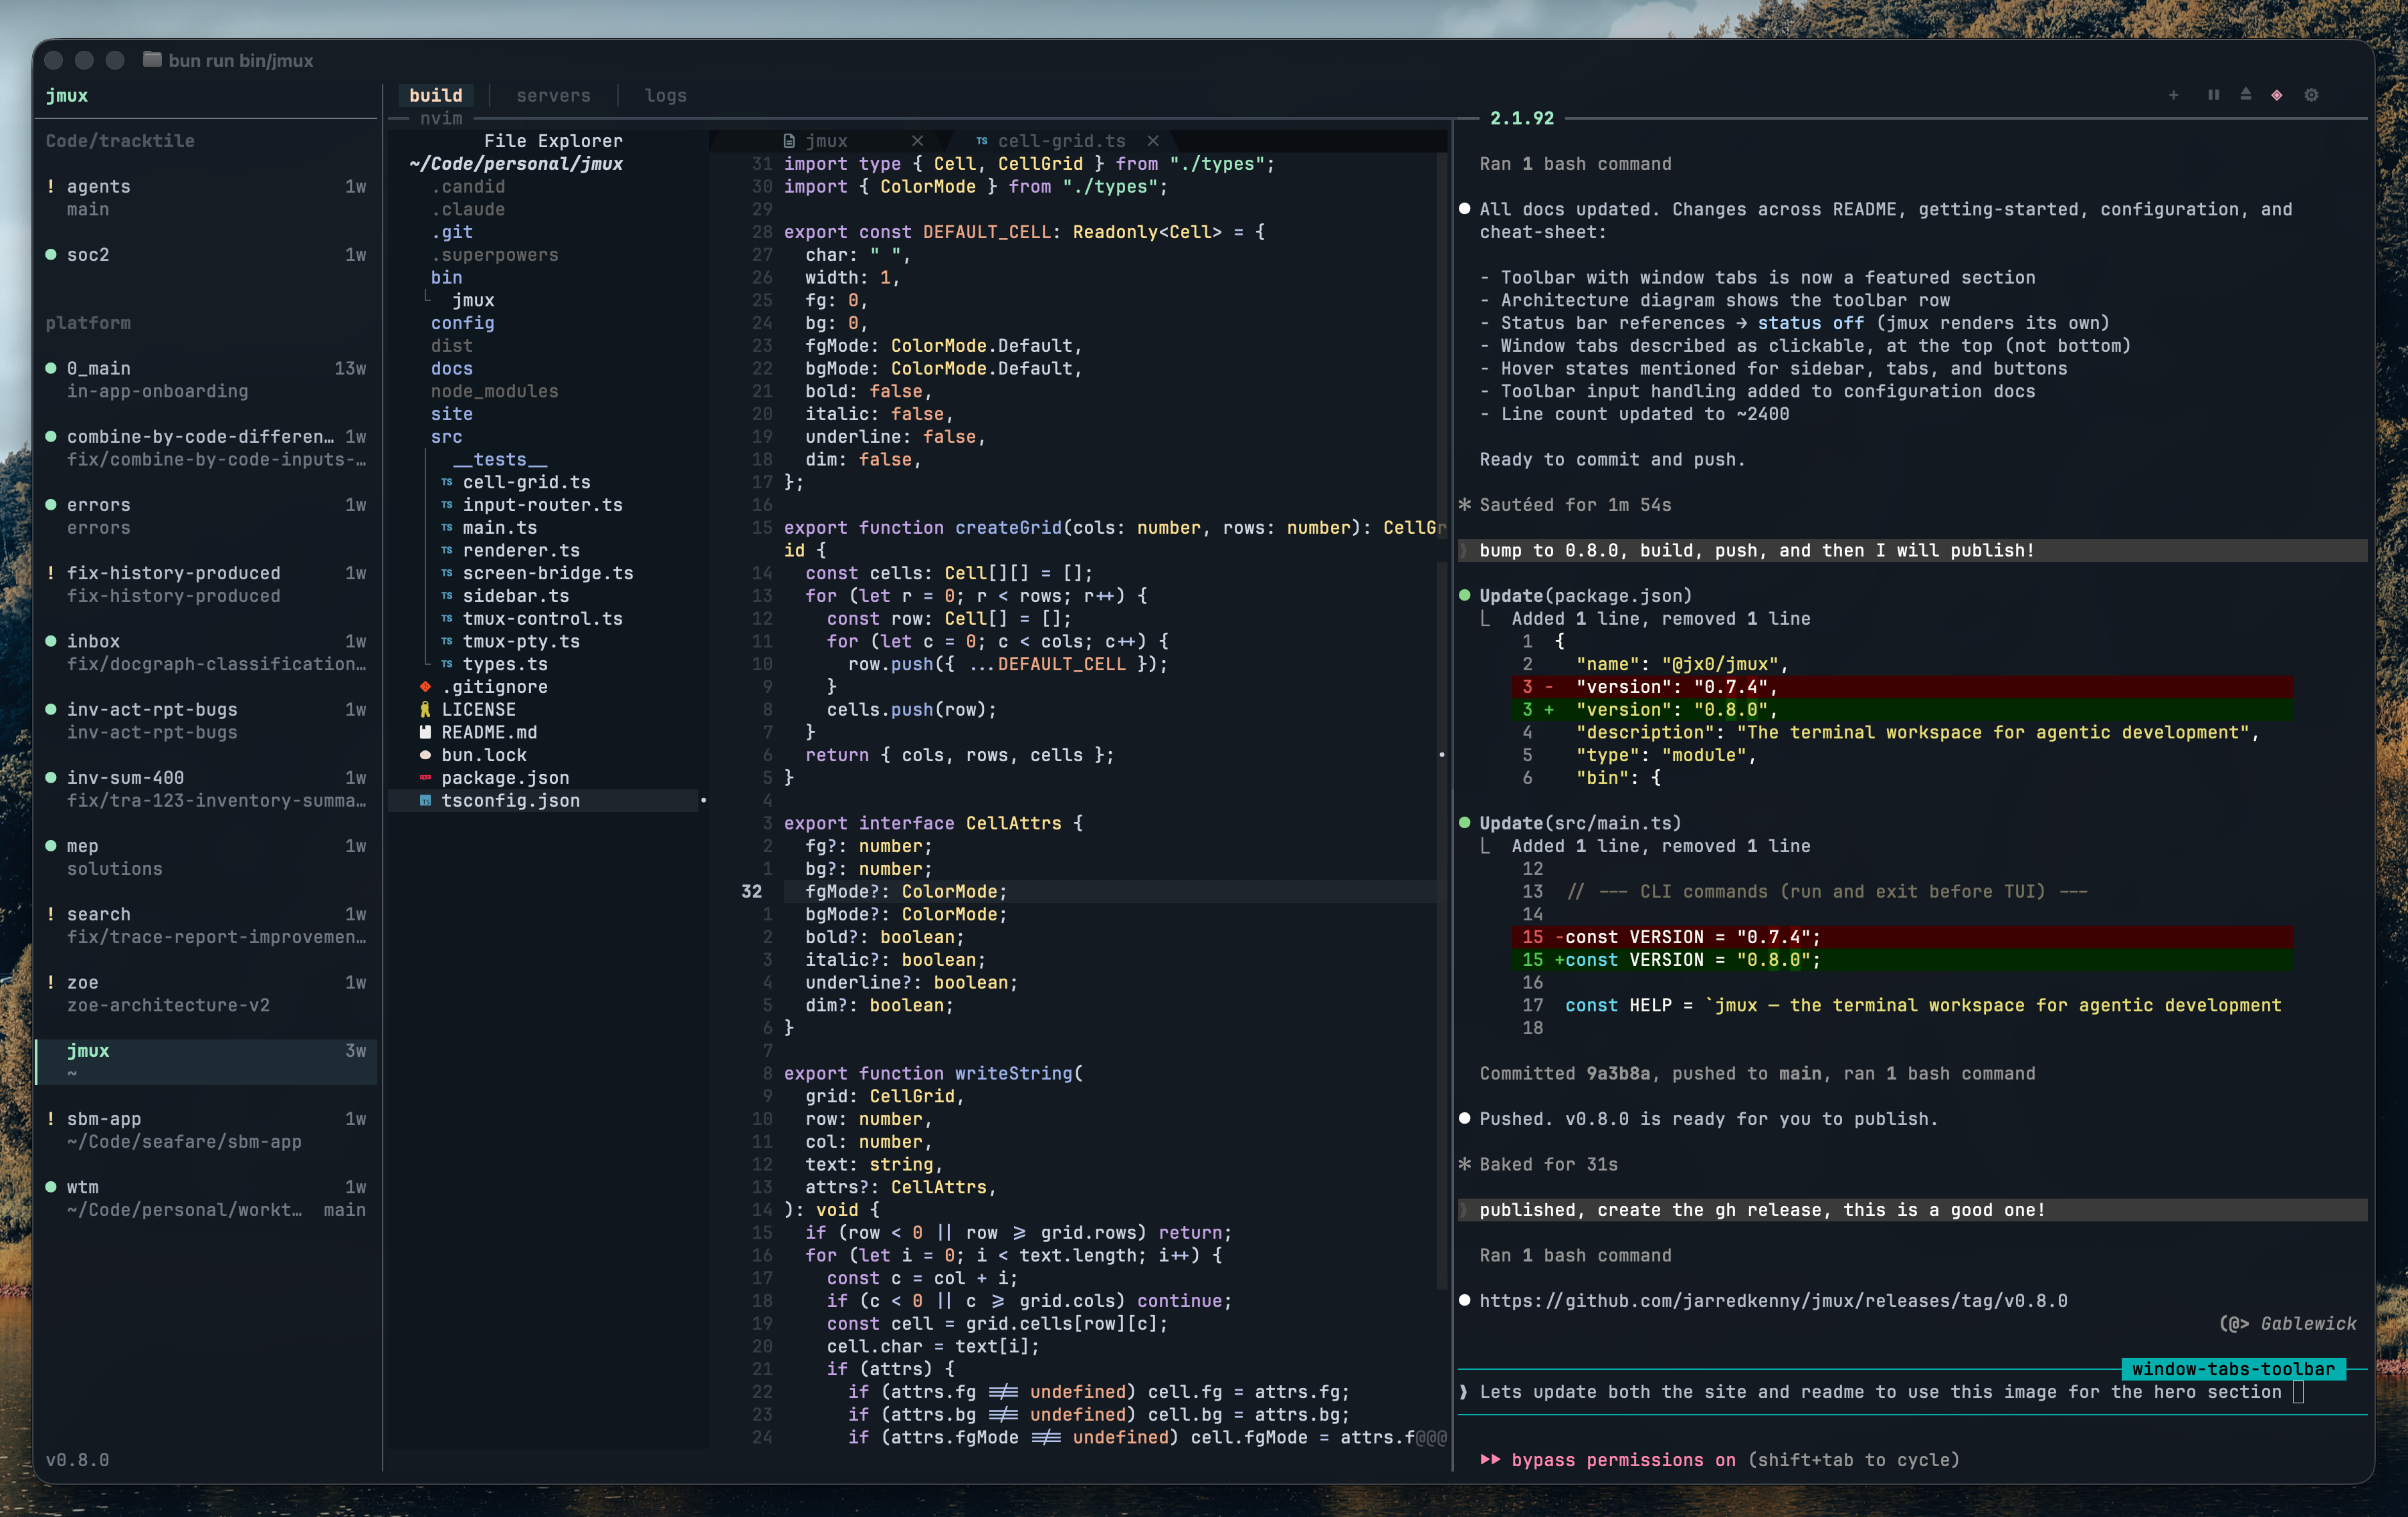Add a new session with the plus icon
Viewport: 2408px width, 1517px height.
(2174, 95)
